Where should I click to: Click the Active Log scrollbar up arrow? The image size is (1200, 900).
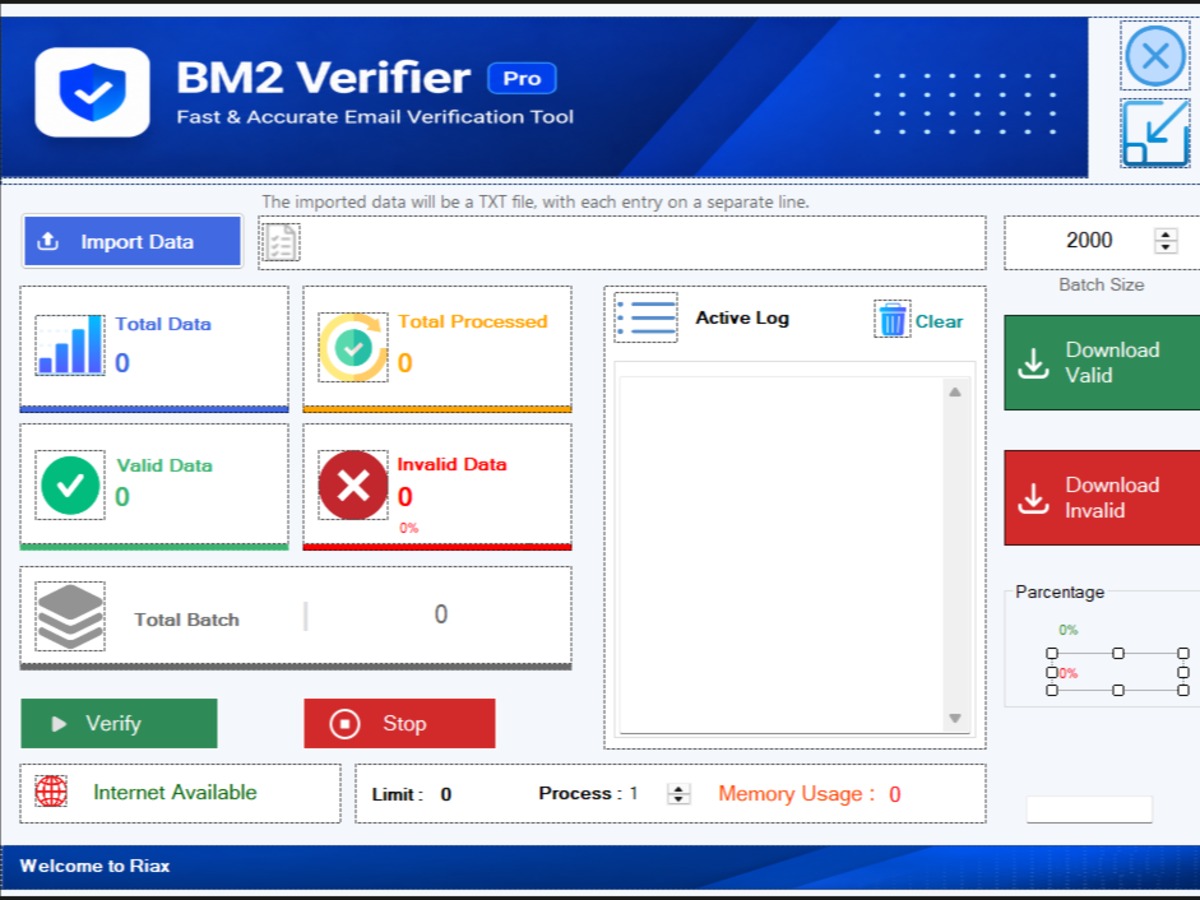pos(955,392)
